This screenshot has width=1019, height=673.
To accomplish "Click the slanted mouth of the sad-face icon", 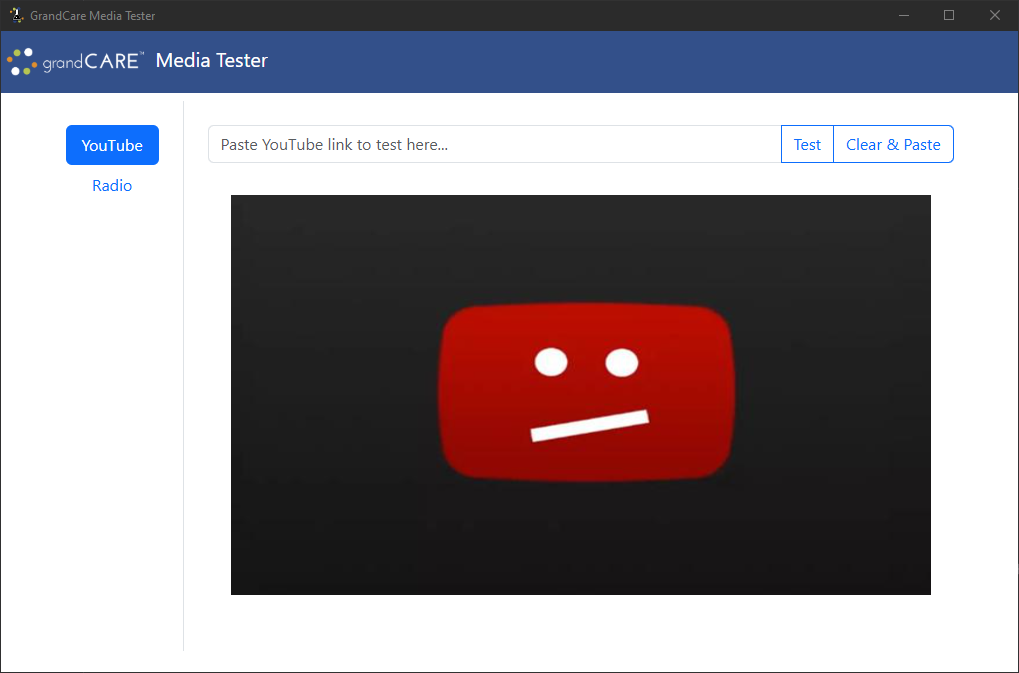I will point(589,425).
